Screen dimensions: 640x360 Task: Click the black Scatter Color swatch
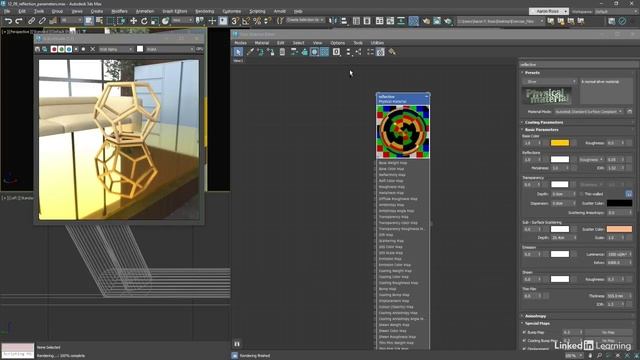pyautogui.click(x=619, y=203)
